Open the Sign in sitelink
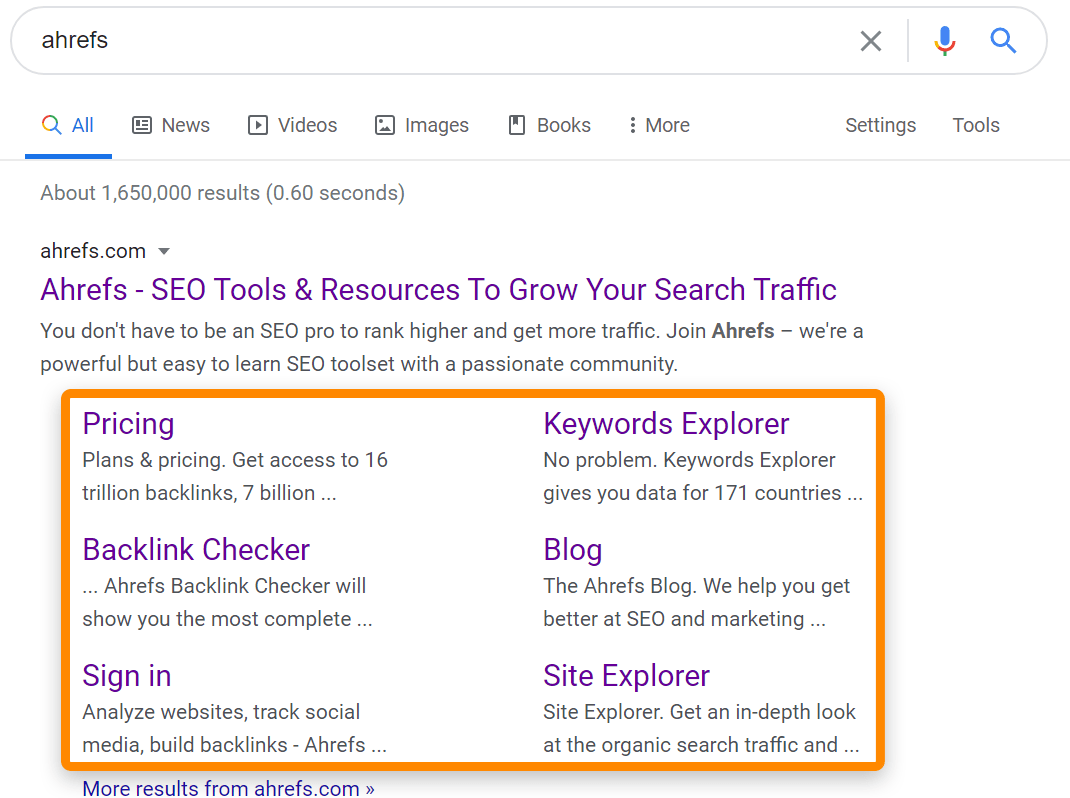Screen dimensions: 1070x798 tap(126, 676)
